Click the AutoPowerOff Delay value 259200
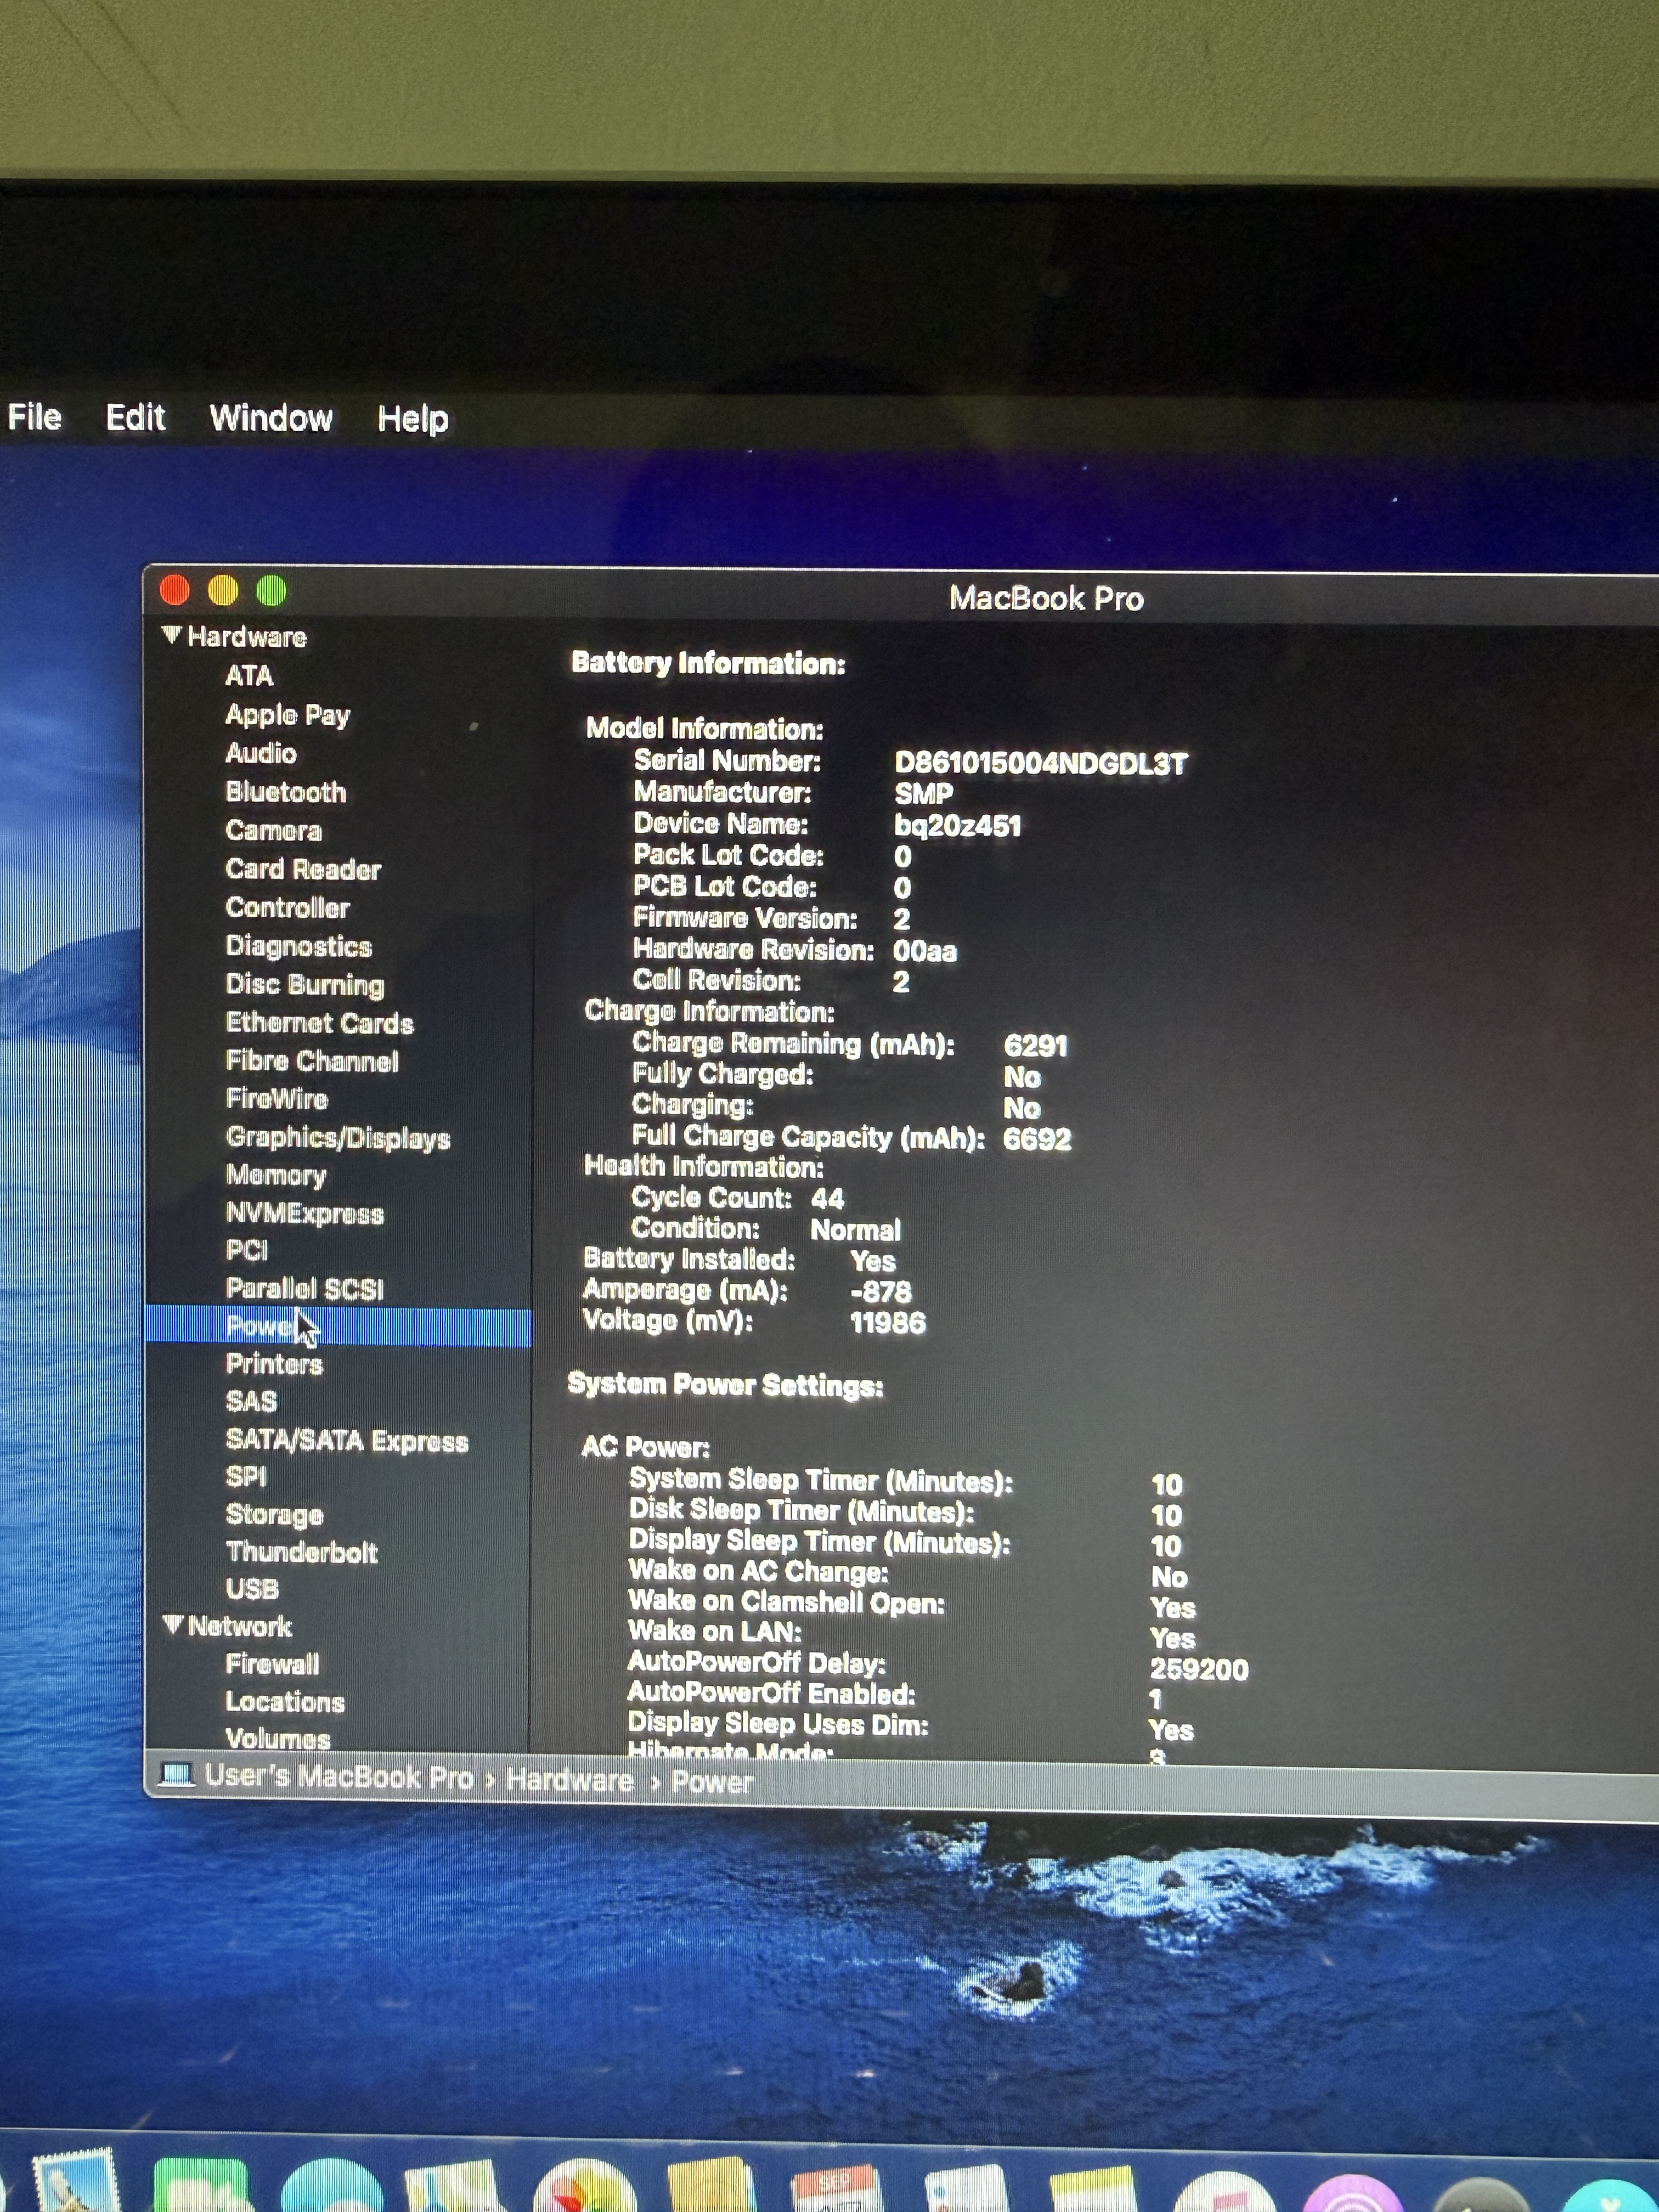Image resolution: width=1659 pixels, height=2212 pixels. point(1199,1669)
